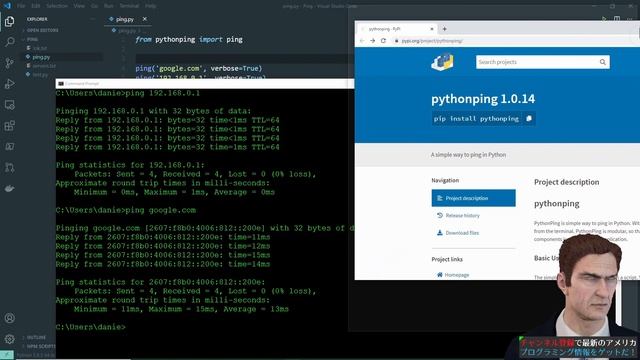This screenshot has width=640, height=360.
Task: Open the Remote Explorer view in VS Code
Action: point(9,105)
